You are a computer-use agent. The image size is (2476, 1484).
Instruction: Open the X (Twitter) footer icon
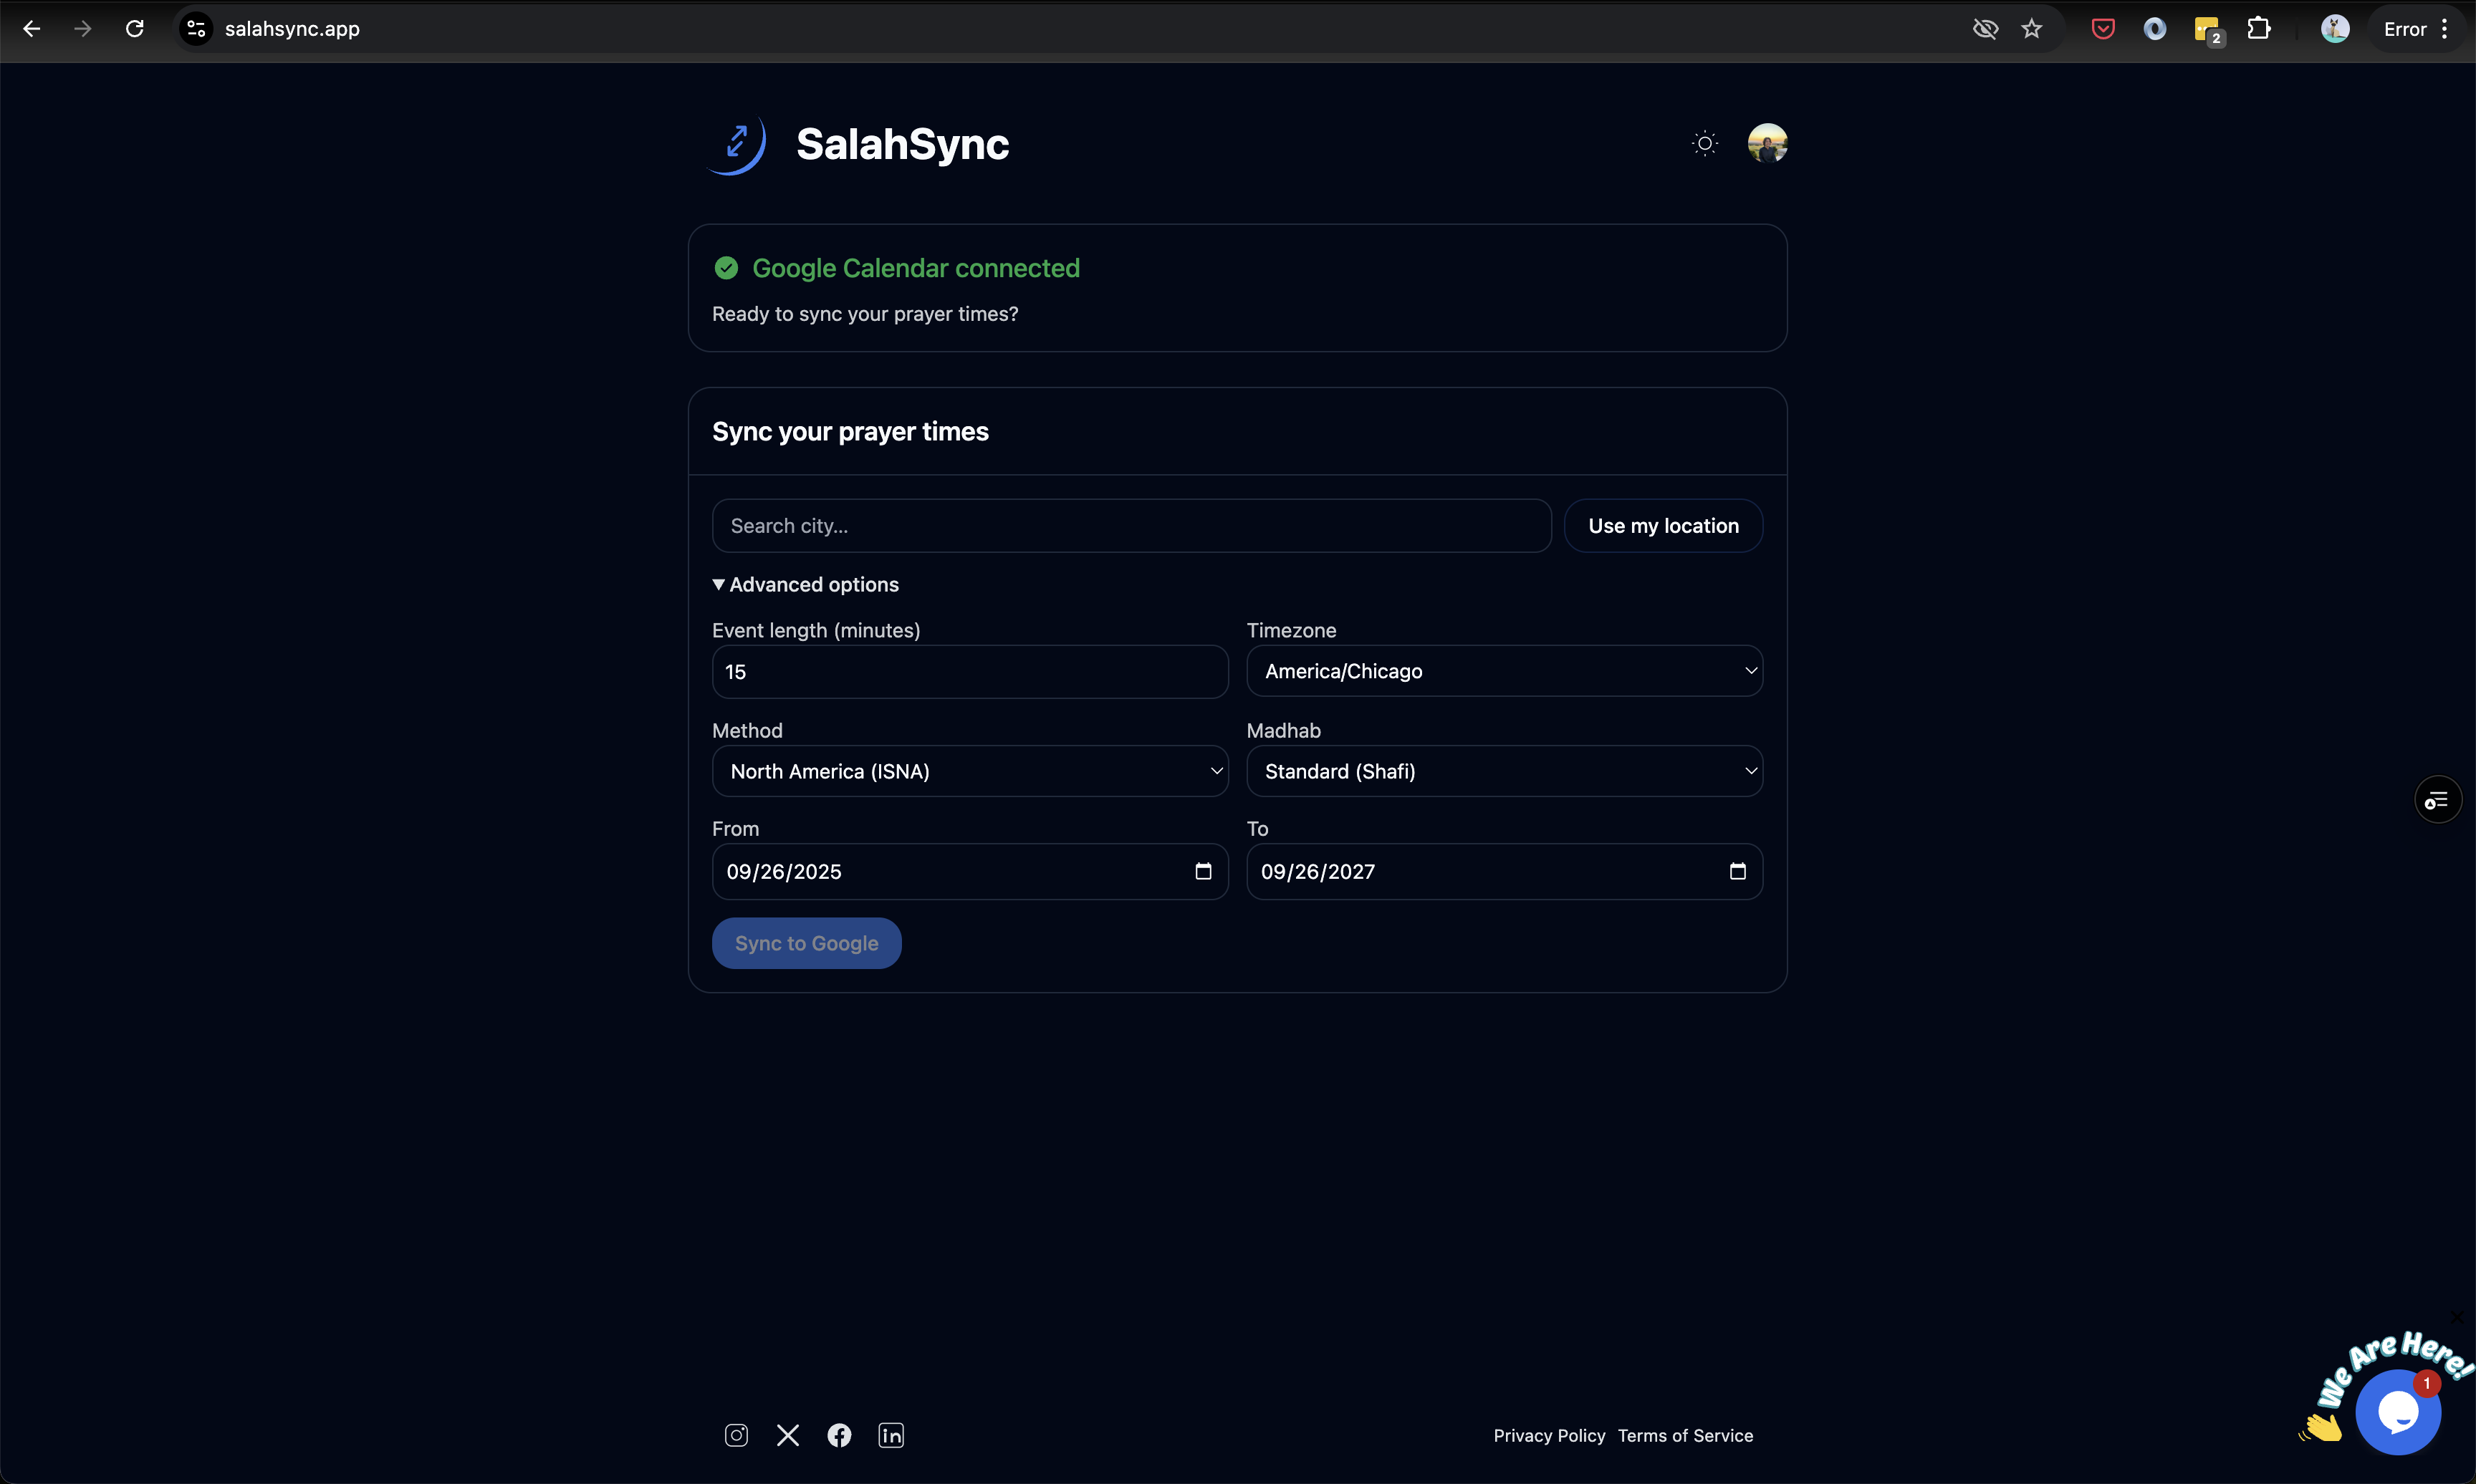(x=788, y=1435)
